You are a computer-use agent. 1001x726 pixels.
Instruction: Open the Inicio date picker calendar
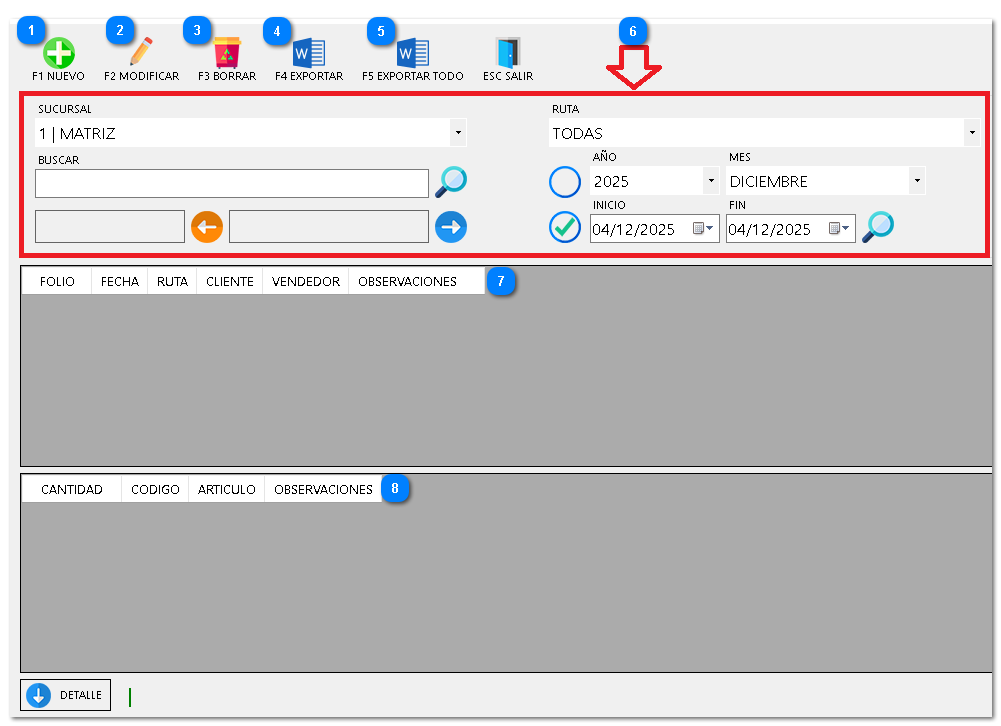tap(705, 229)
